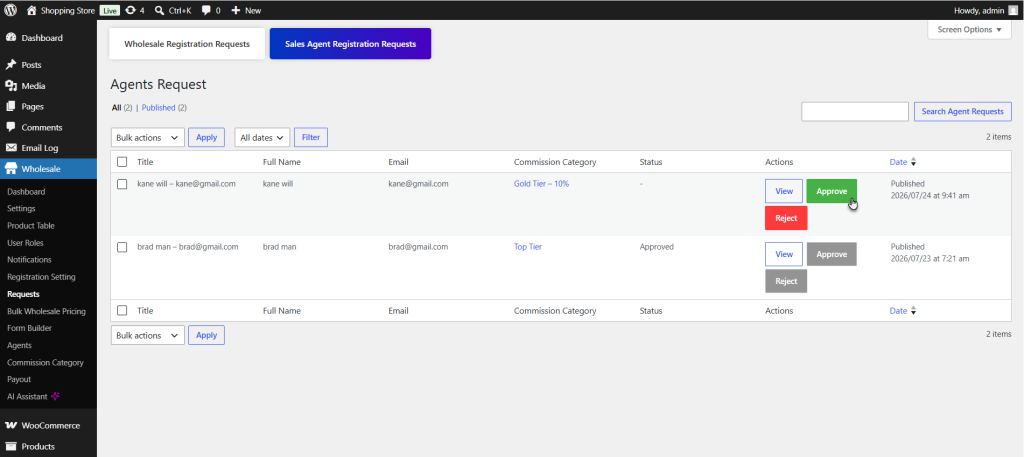
Task: Click the admin avatar icon
Action: 1012,10
